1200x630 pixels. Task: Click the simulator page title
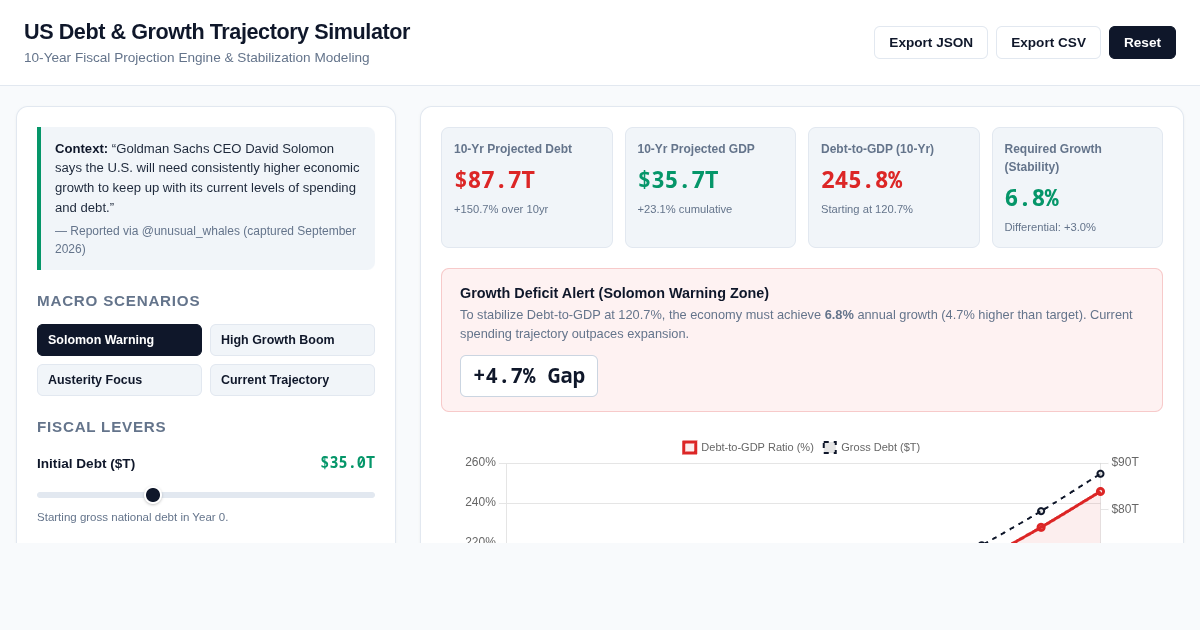pyautogui.click(x=217, y=32)
